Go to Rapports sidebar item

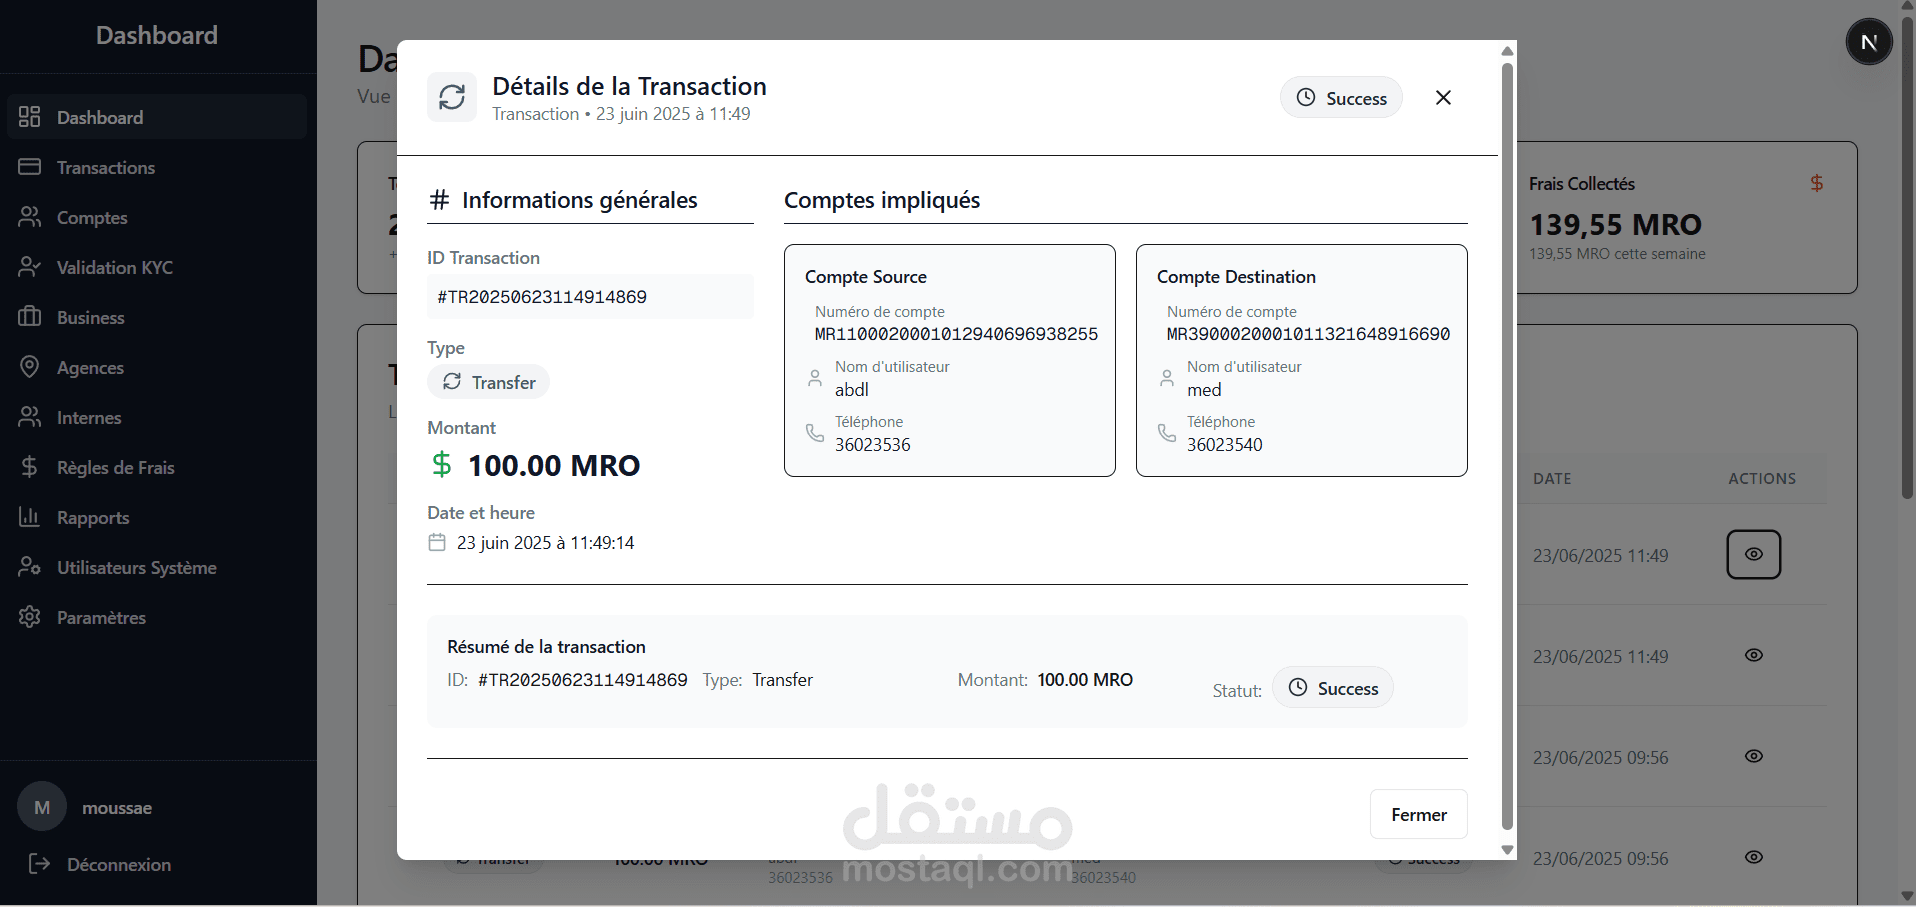tap(157, 517)
